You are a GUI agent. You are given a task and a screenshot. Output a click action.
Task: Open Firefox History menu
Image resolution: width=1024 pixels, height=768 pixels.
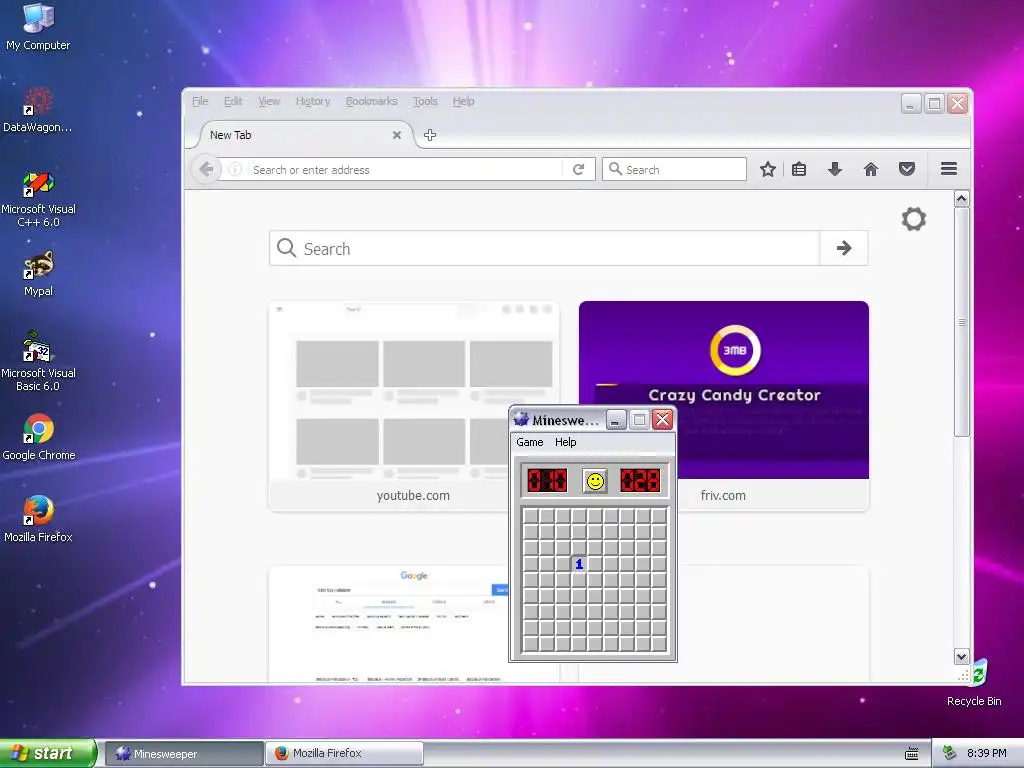313,101
